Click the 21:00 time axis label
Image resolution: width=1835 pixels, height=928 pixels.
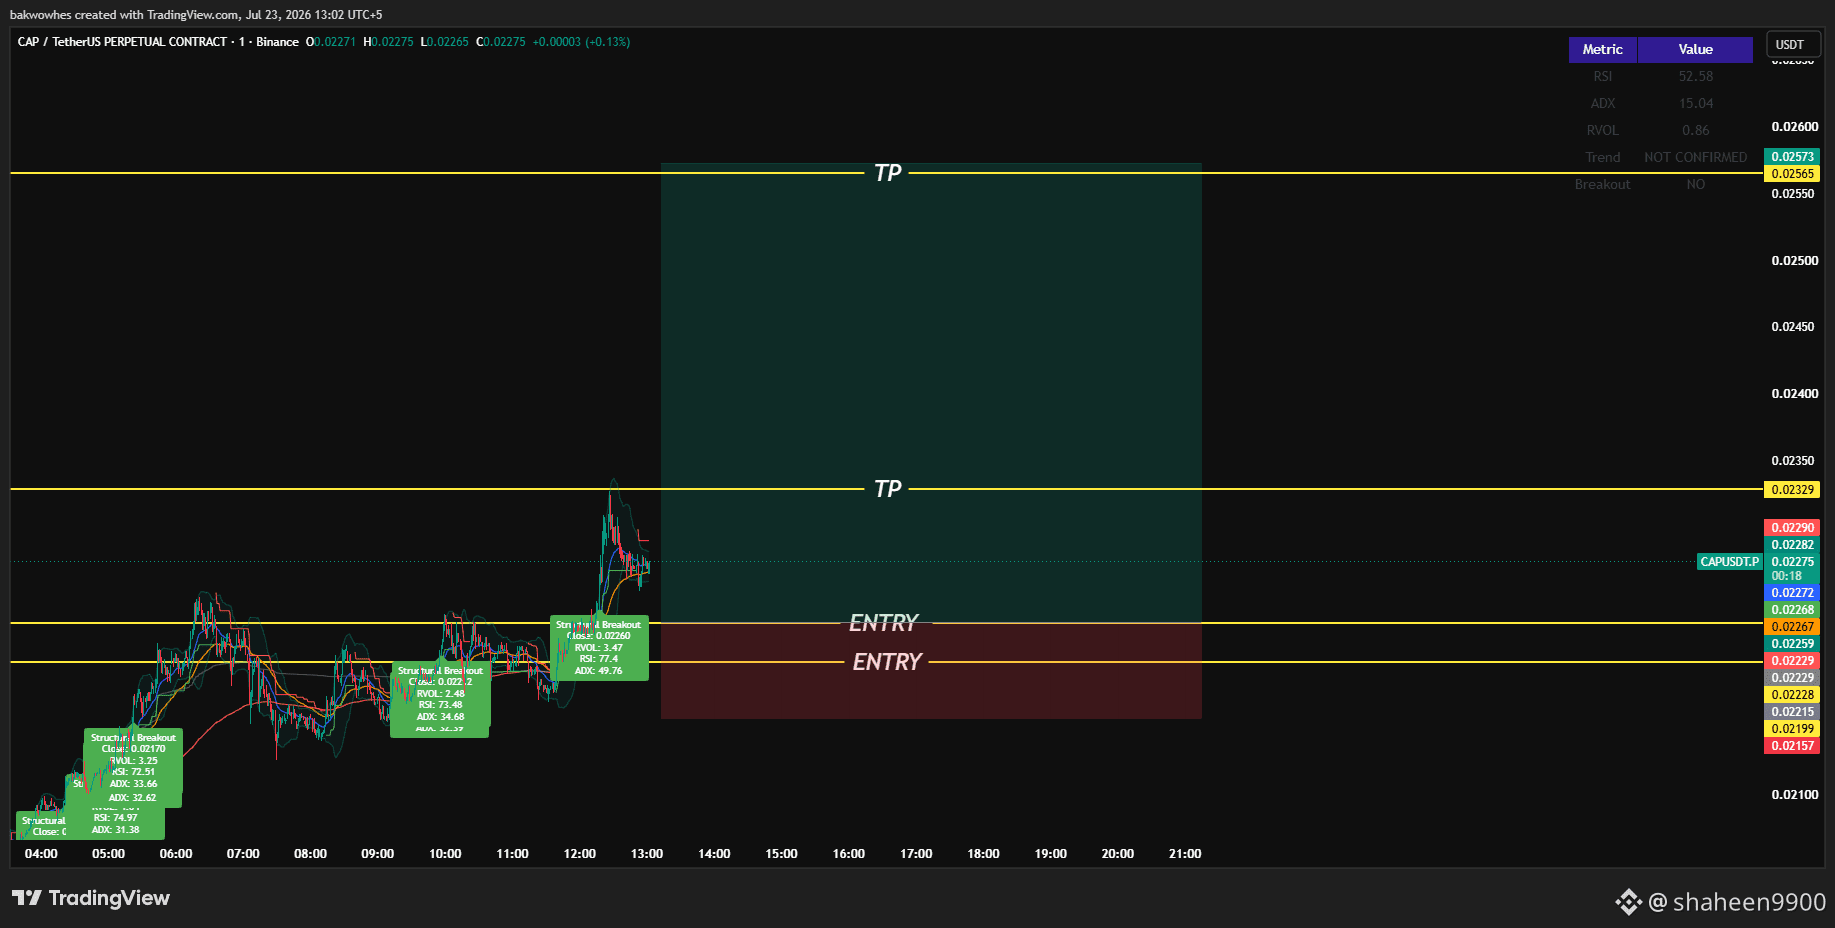coord(1185,854)
